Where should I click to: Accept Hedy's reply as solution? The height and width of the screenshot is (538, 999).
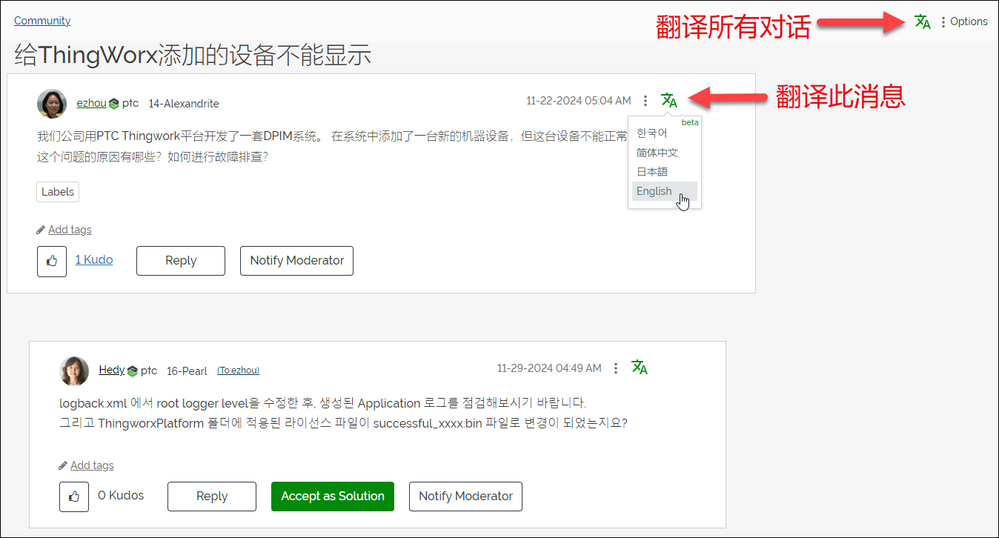(x=333, y=497)
